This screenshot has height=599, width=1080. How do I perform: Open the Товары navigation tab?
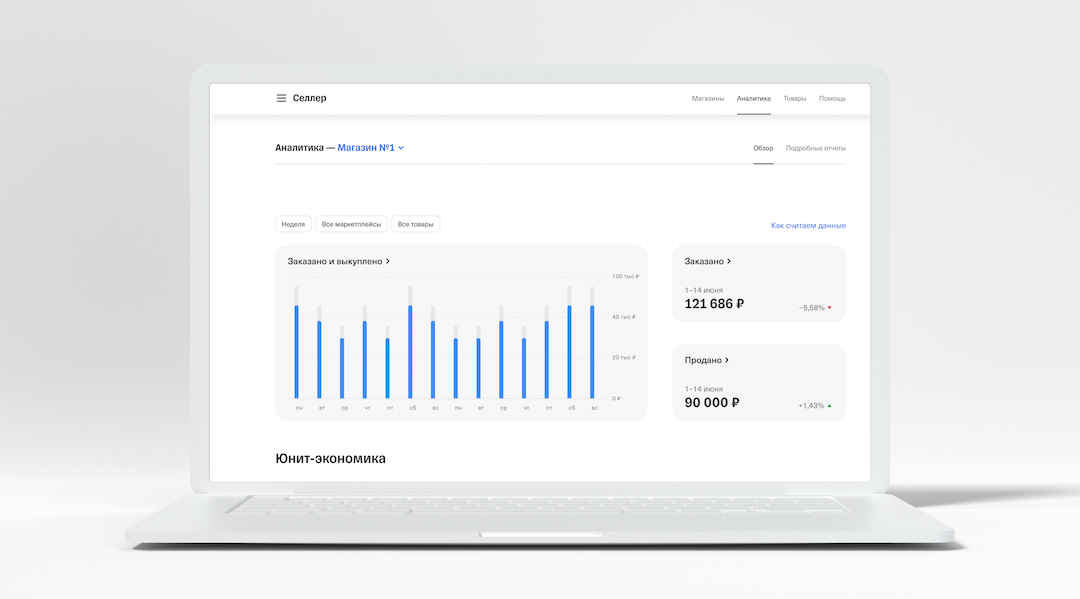pos(794,99)
